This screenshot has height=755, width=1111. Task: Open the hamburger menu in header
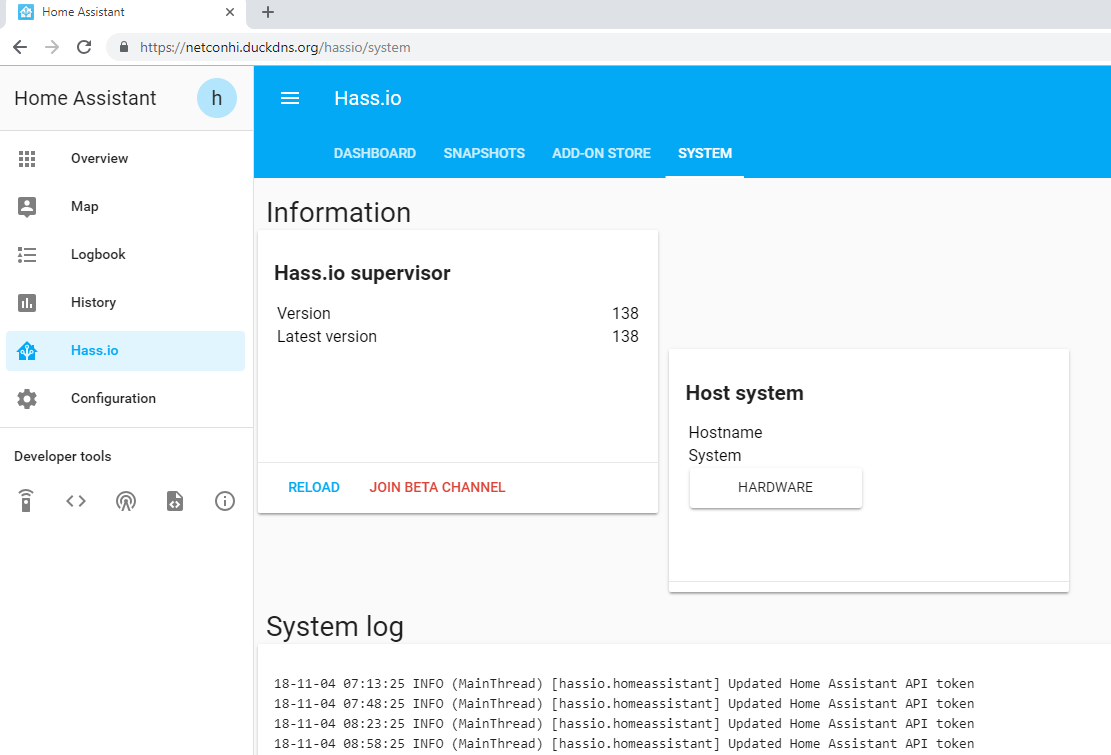pyautogui.click(x=290, y=98)
